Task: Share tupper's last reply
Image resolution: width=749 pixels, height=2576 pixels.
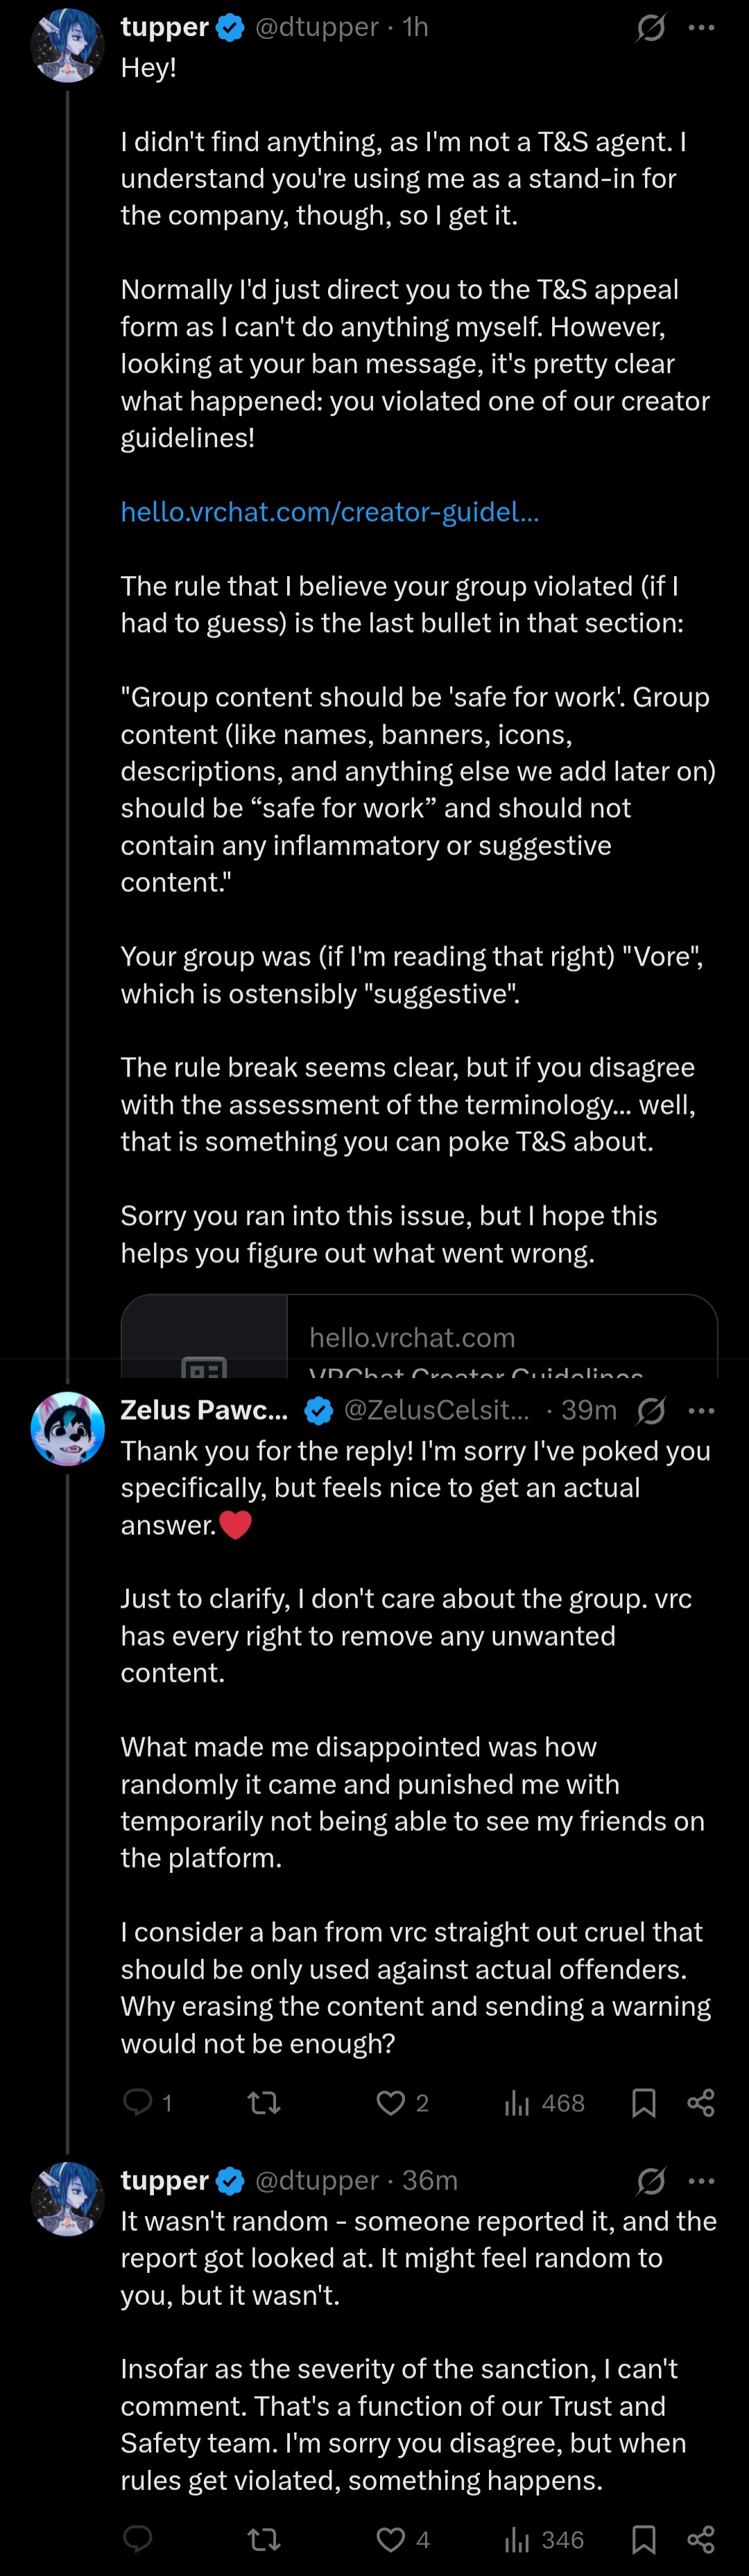Action: (701, 2539)
